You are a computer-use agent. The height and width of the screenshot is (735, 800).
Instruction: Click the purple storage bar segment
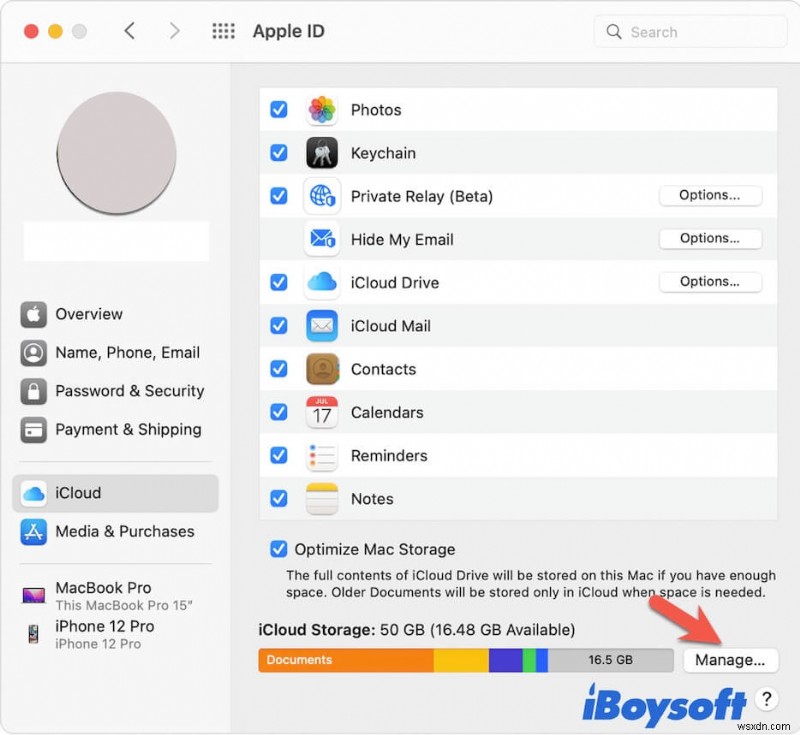click(505, 660)
